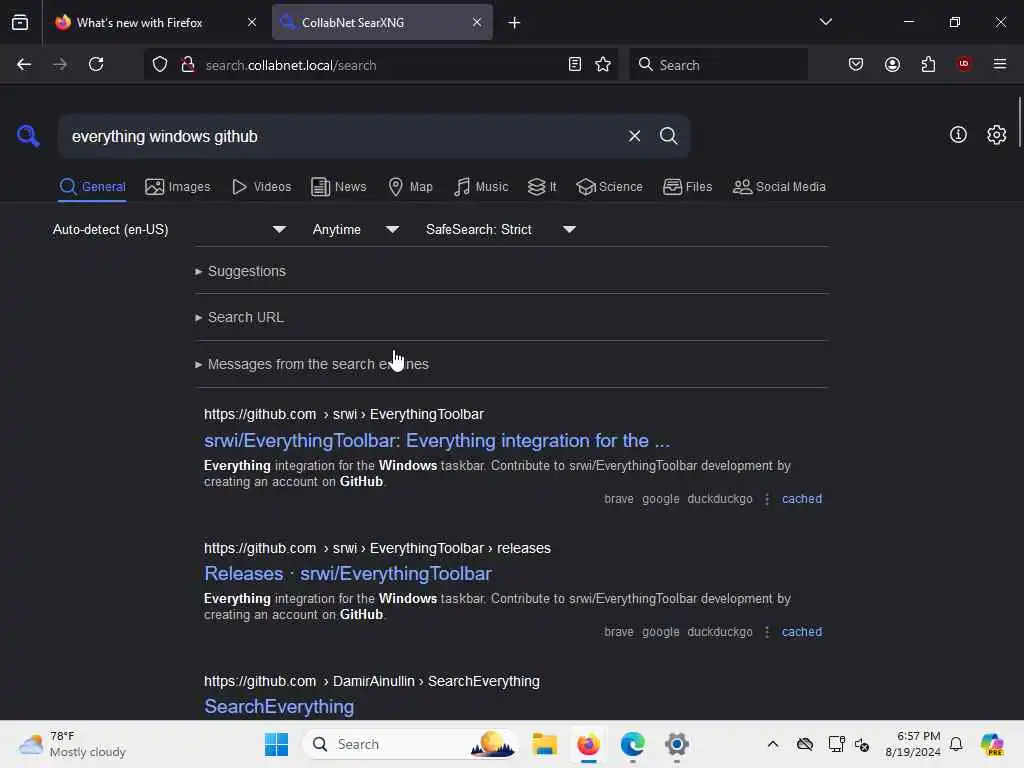Image resolution: width=1024 pixels, height=768 pixels.
Task: Reload the page in Firefox
Action: coord(96,65)
